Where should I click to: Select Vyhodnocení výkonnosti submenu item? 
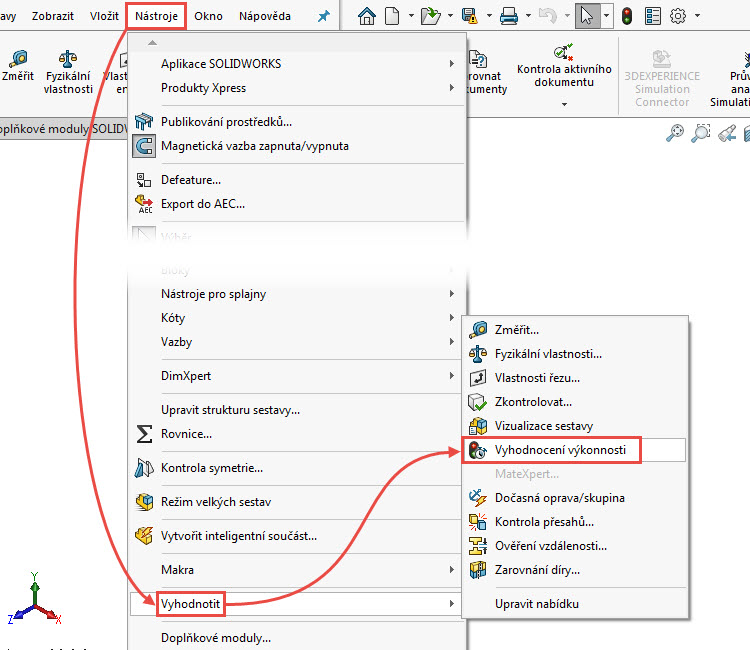click(x=575, y=450)
